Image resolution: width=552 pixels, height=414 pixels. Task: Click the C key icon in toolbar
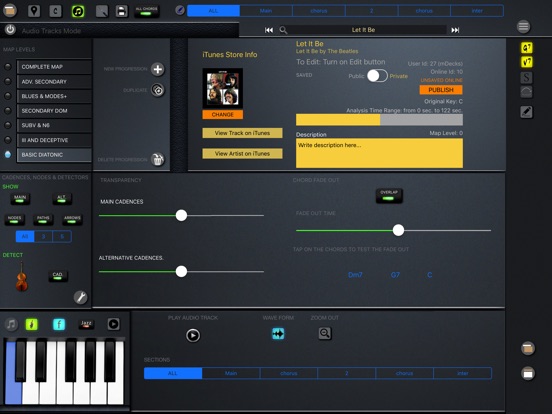[55, 11]
